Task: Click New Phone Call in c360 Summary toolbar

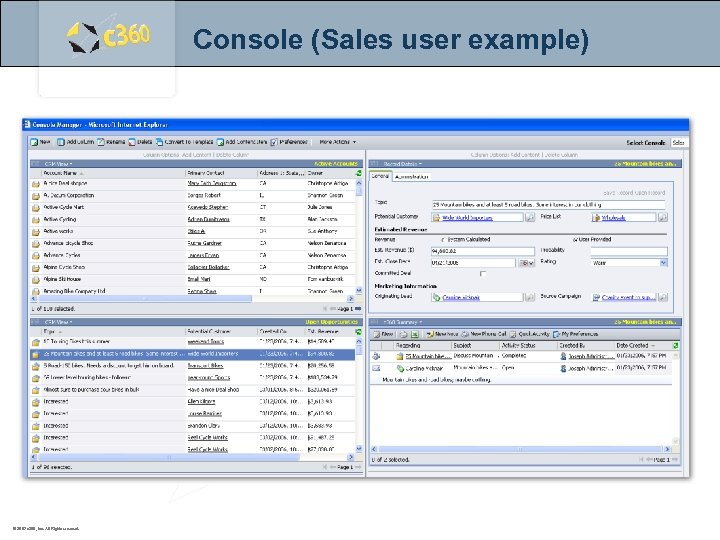Action: [484, 334]
